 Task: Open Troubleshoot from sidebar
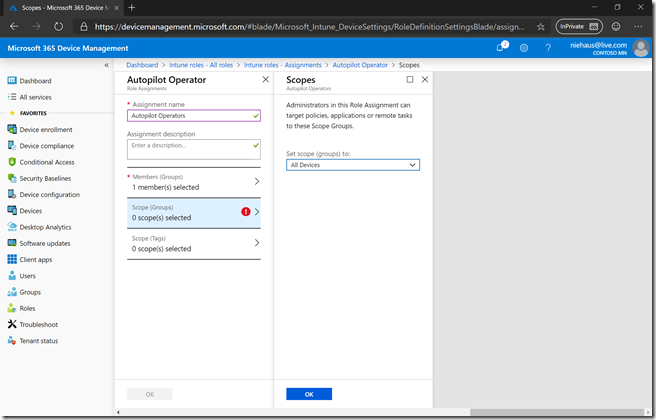click(38, 324)
